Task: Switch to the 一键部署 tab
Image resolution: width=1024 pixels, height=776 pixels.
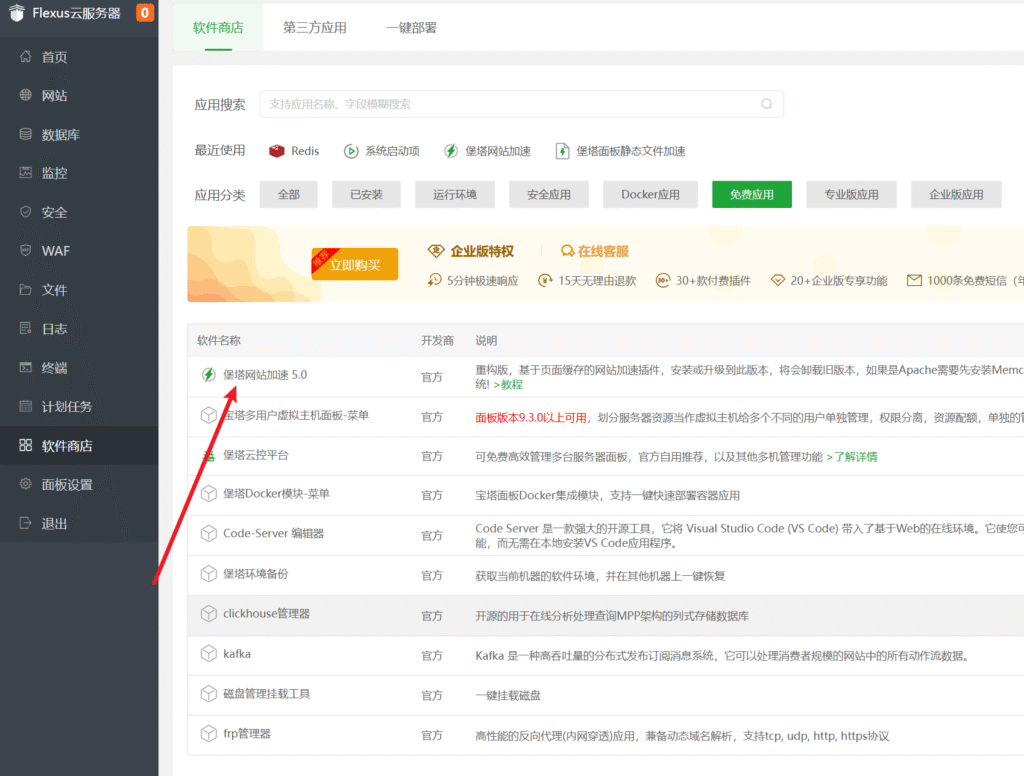Action: [414, 30]
